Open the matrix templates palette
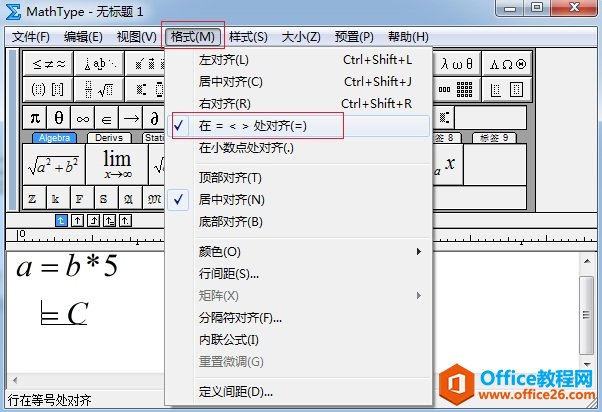602x412 pixels. pos(456,89)
